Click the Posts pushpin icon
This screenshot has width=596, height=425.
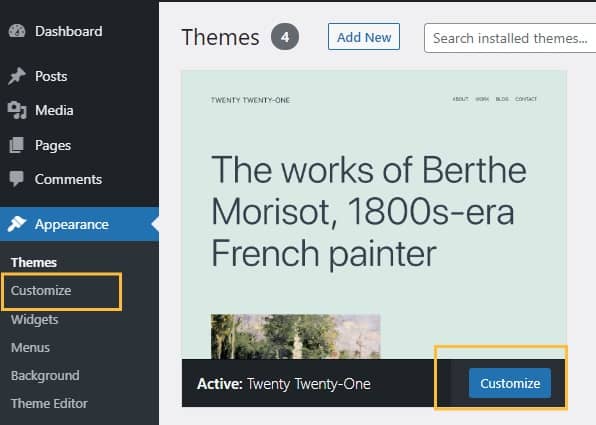coord(17,76)
